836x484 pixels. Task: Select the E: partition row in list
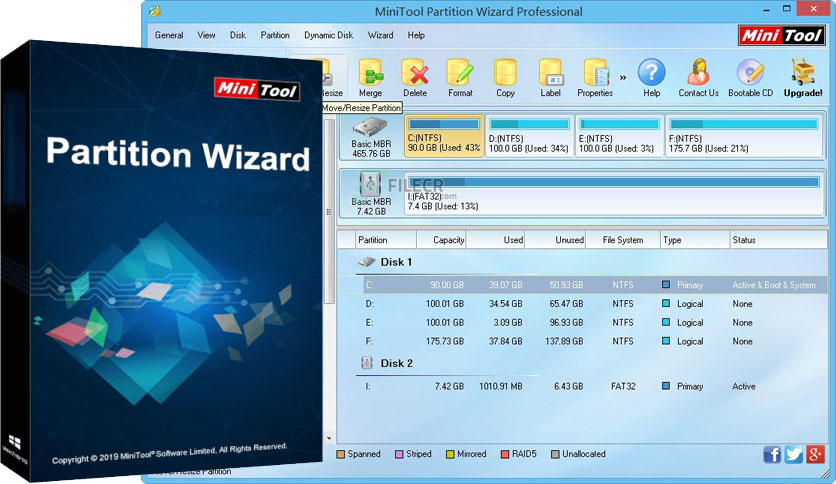click(x=582, y=322)
